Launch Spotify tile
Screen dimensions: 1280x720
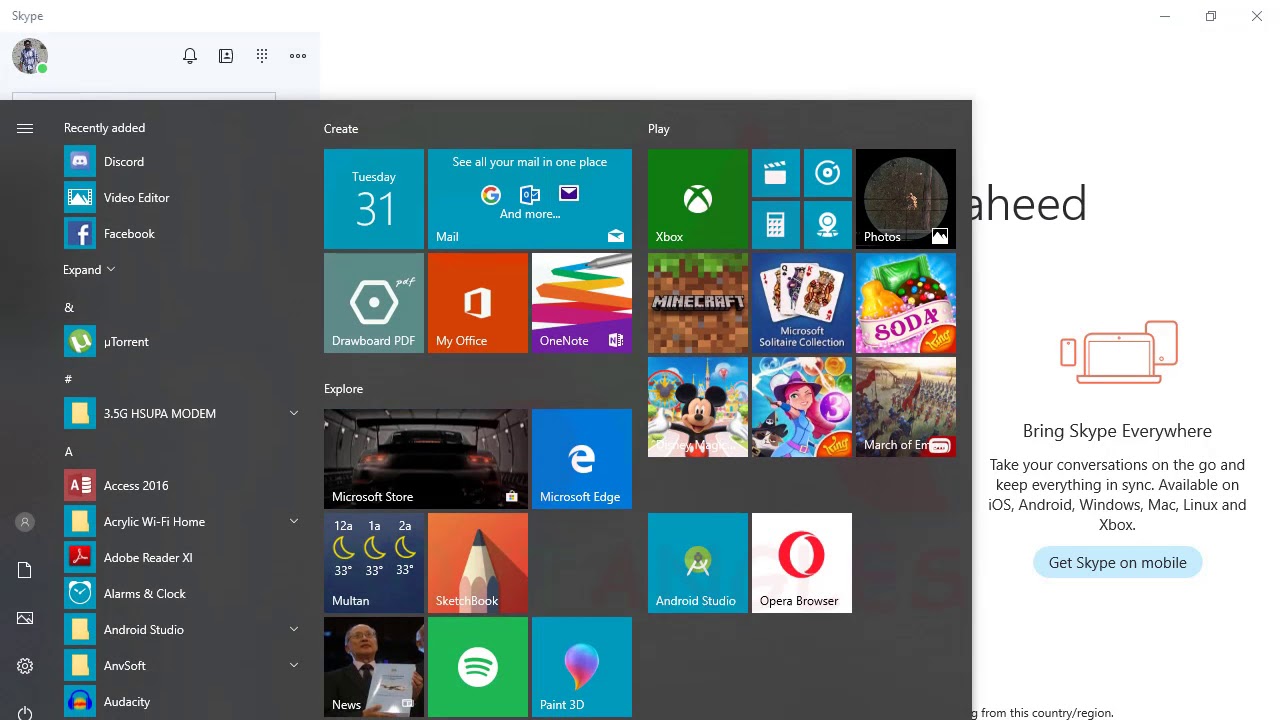coord(478,667)
